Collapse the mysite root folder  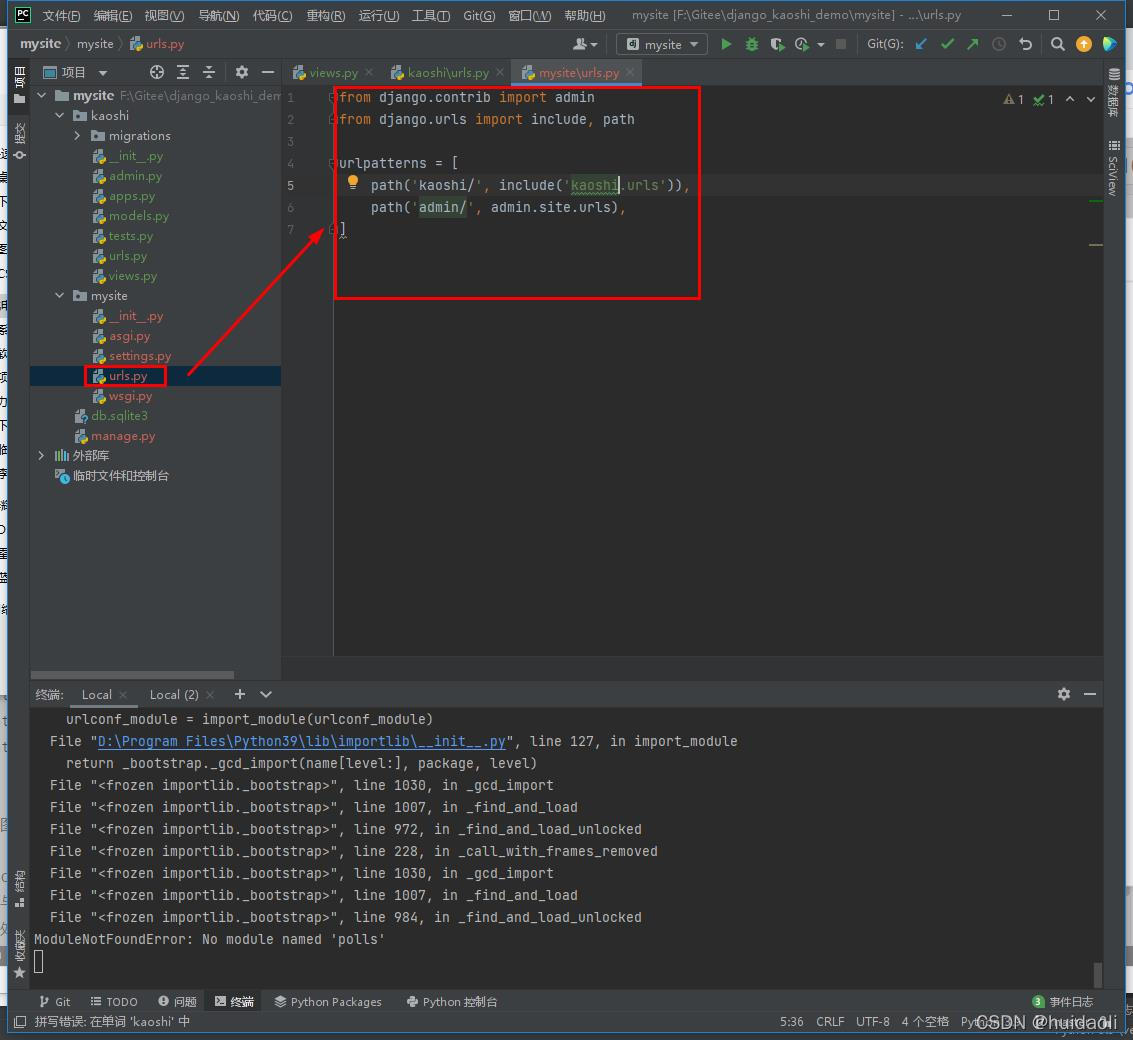42,95
